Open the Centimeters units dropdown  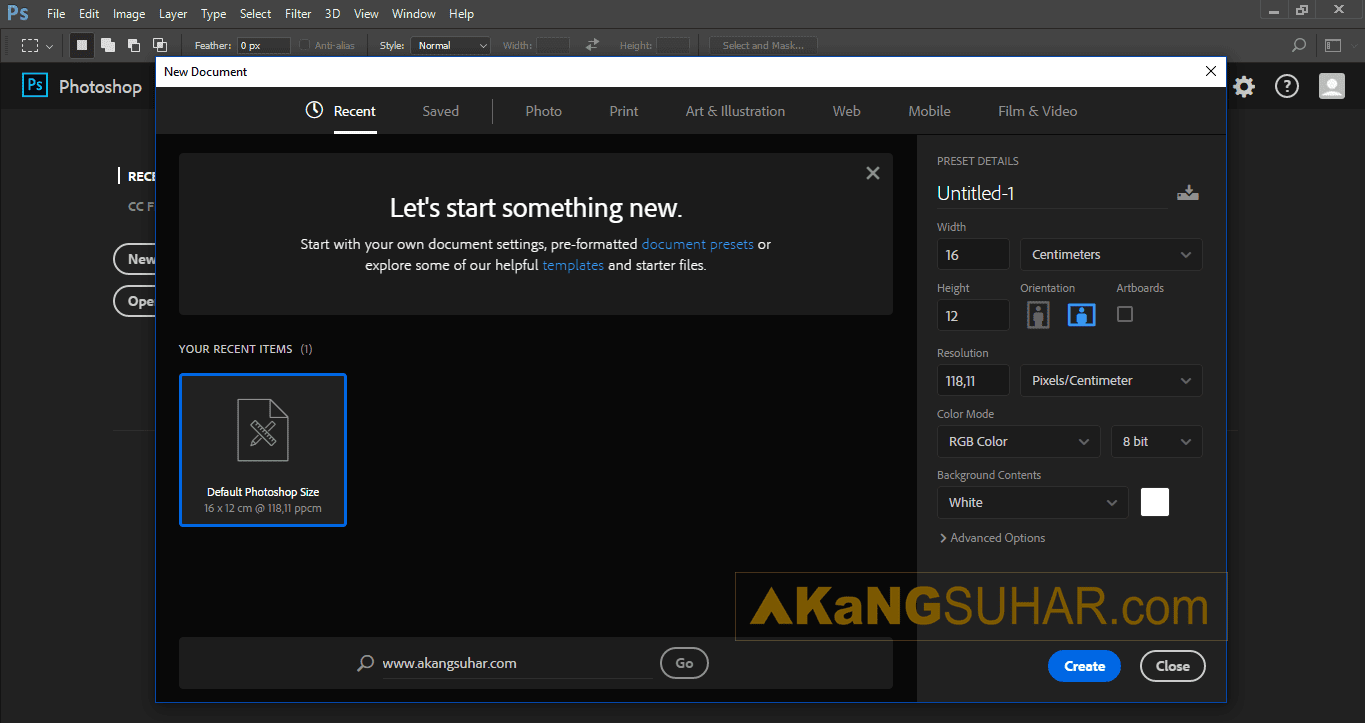pyautogui.click(x=1111, y=255)
